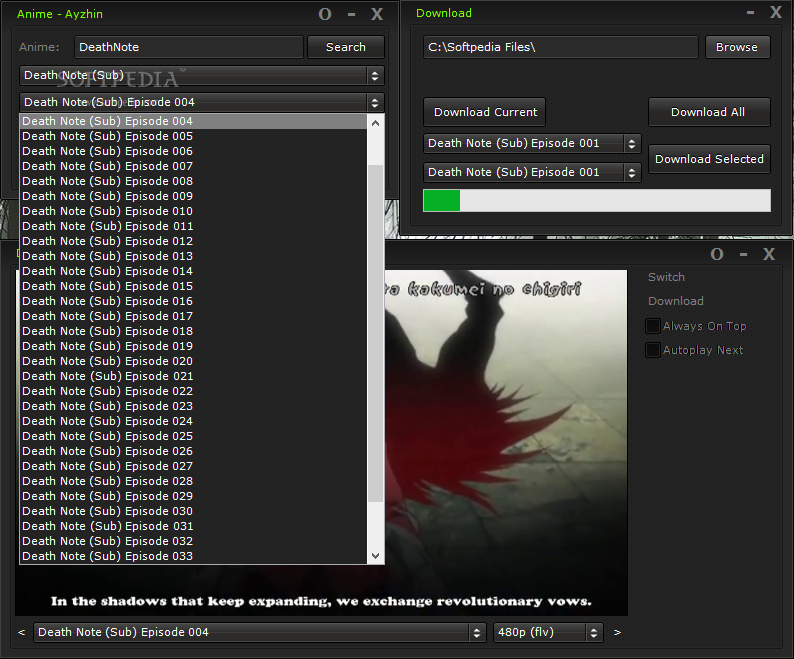Click the O button in player window title bar
This screenshot has width=794, height=659.
(x=717, y=254)
